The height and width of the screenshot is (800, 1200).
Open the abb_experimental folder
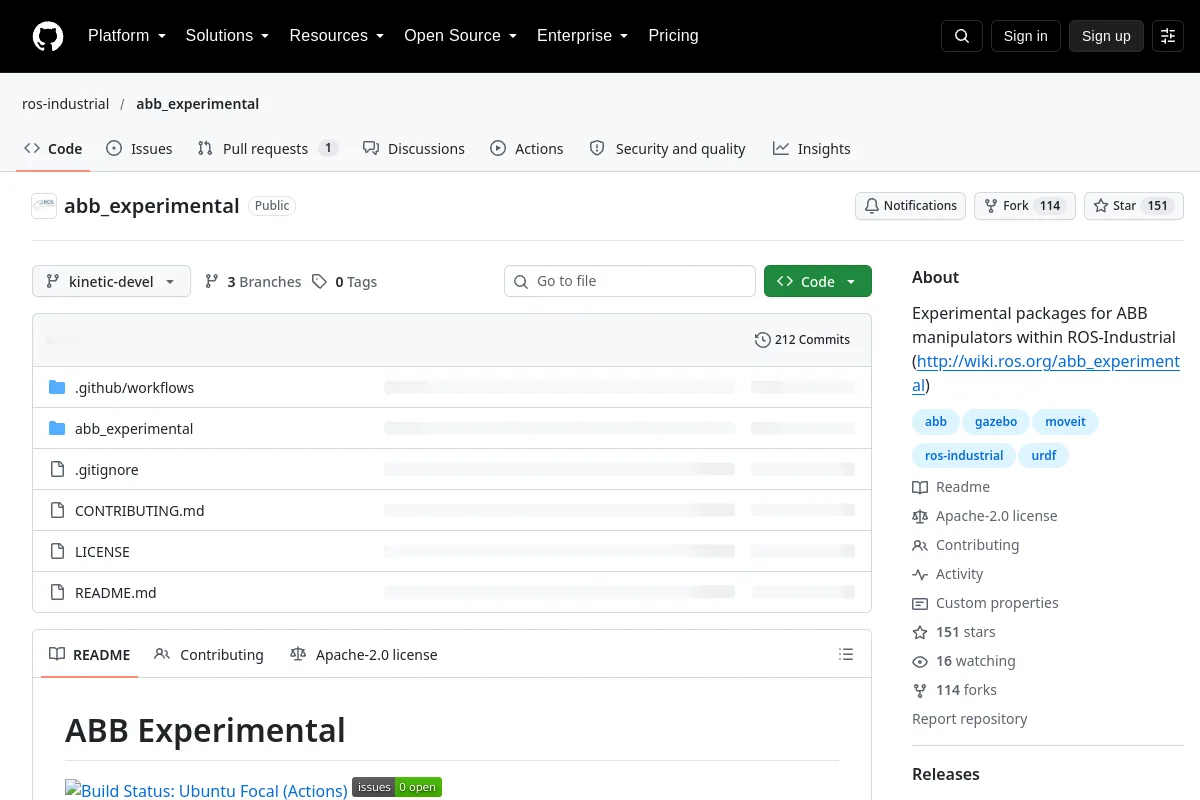(134, 429)
